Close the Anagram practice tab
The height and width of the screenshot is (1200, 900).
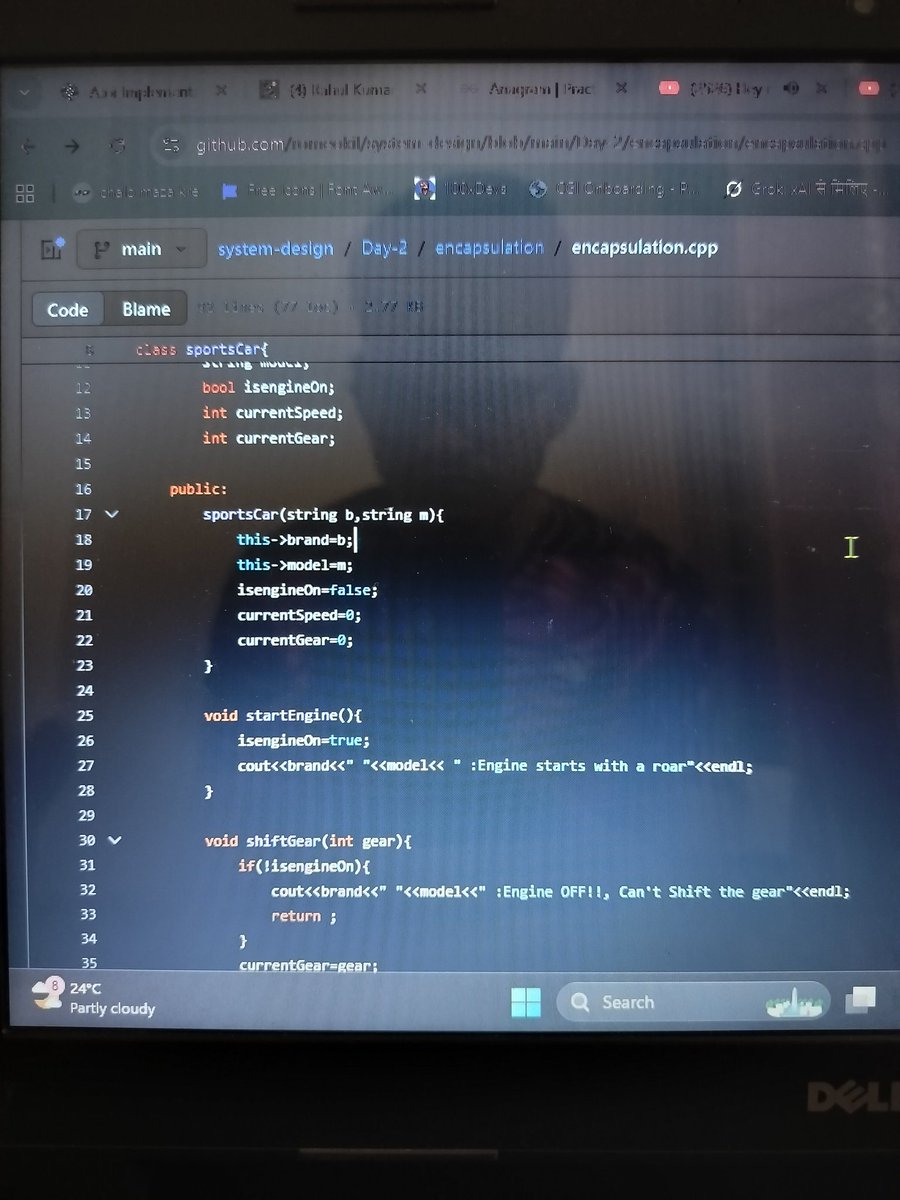pyautogui.click(x=620, y=88)
